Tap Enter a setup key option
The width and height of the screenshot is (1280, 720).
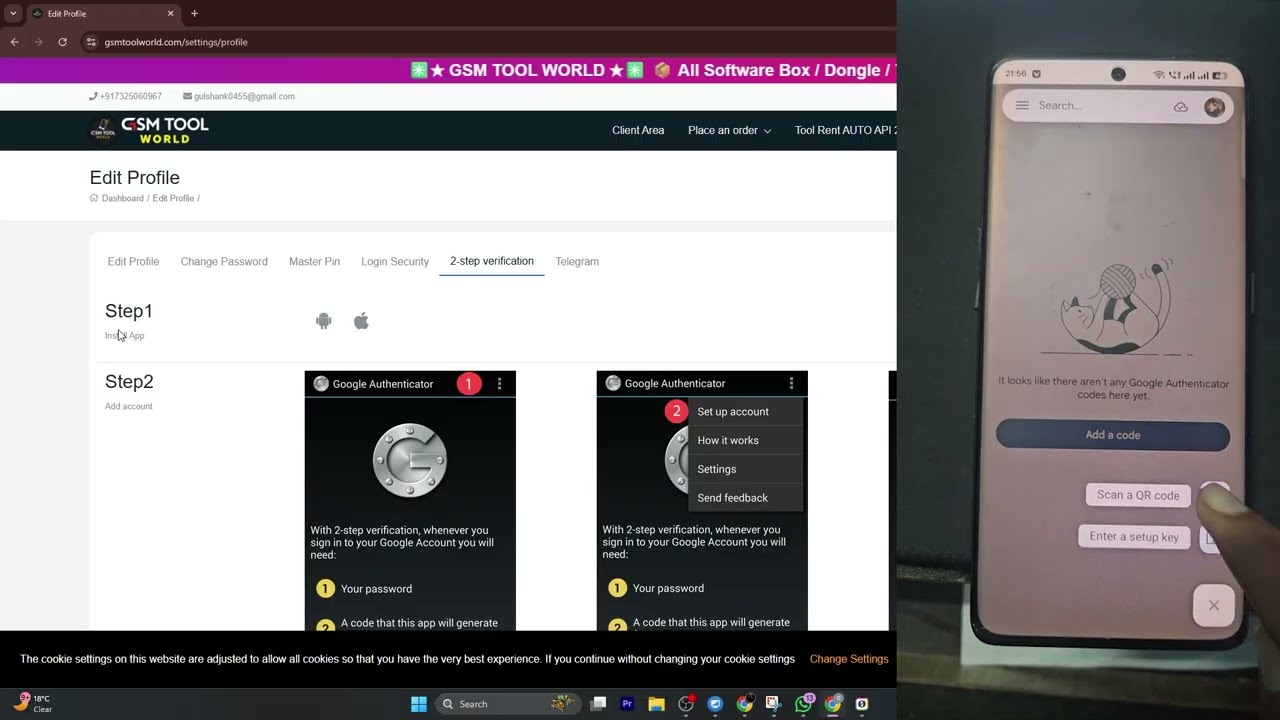(x=1134, y=537)
